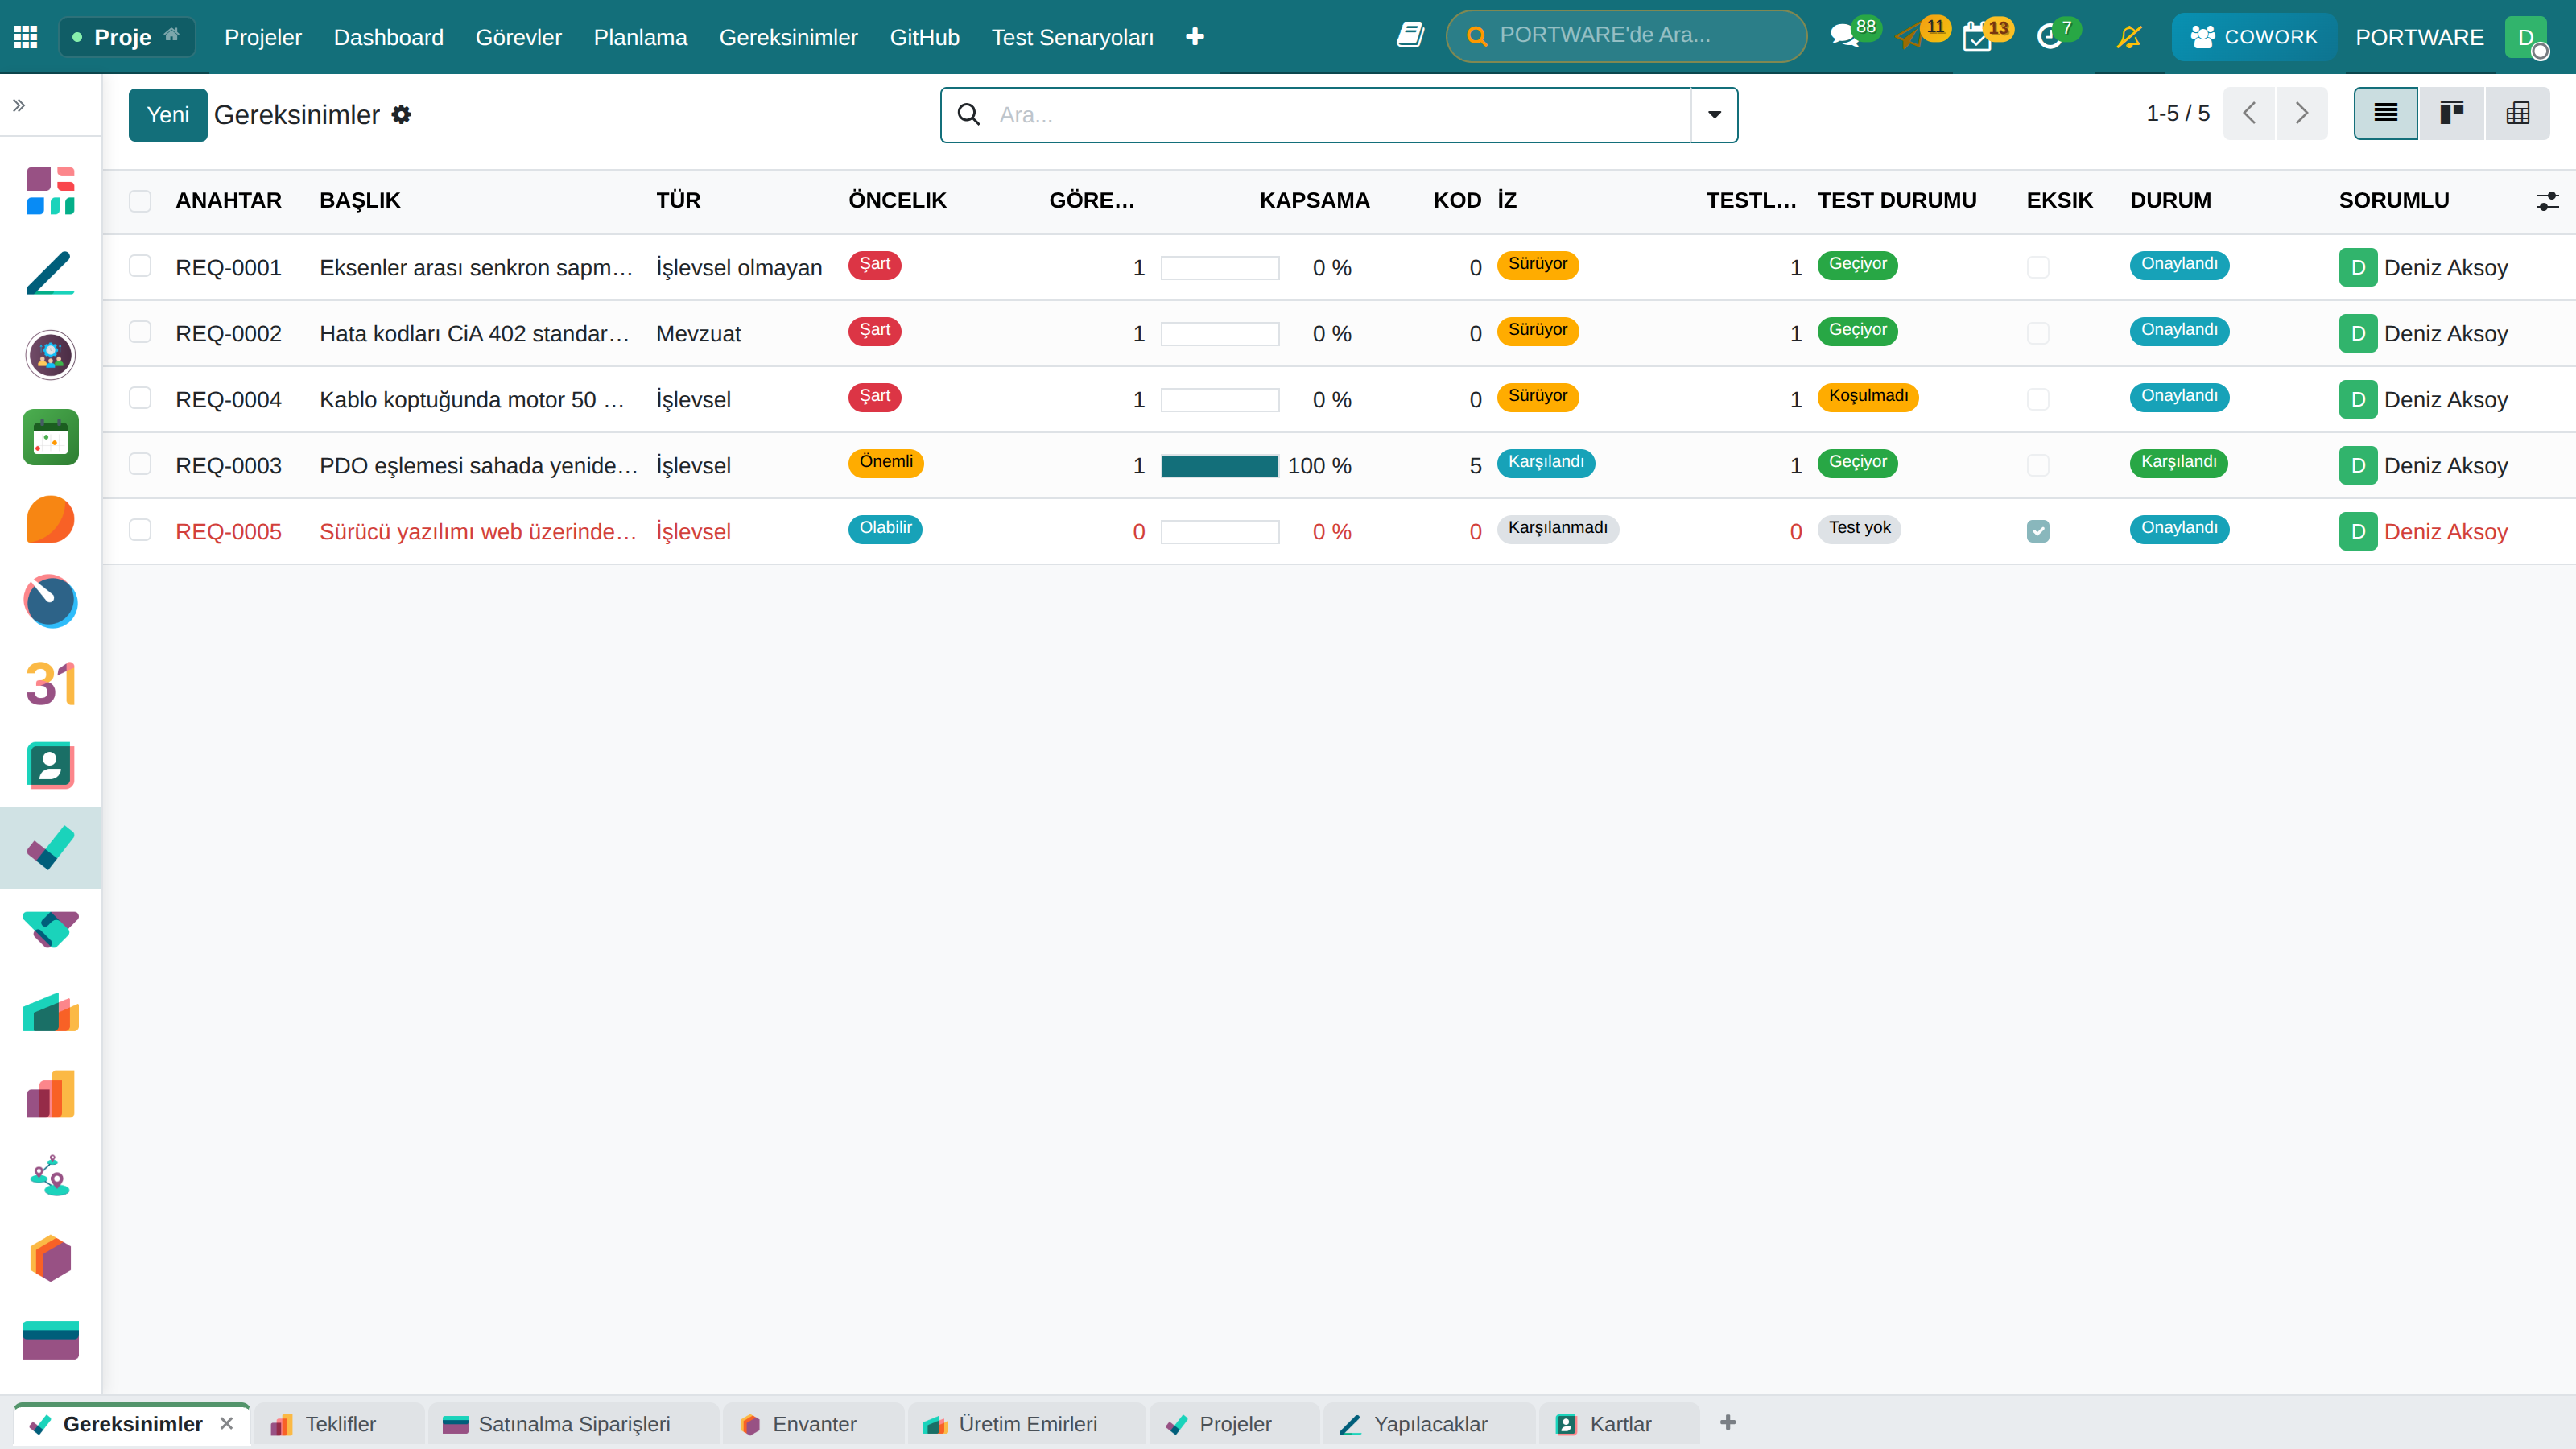Click the Gereksinimler settings gear icon
This screenshot has width=2576, height=1449.
pos(401,114)
